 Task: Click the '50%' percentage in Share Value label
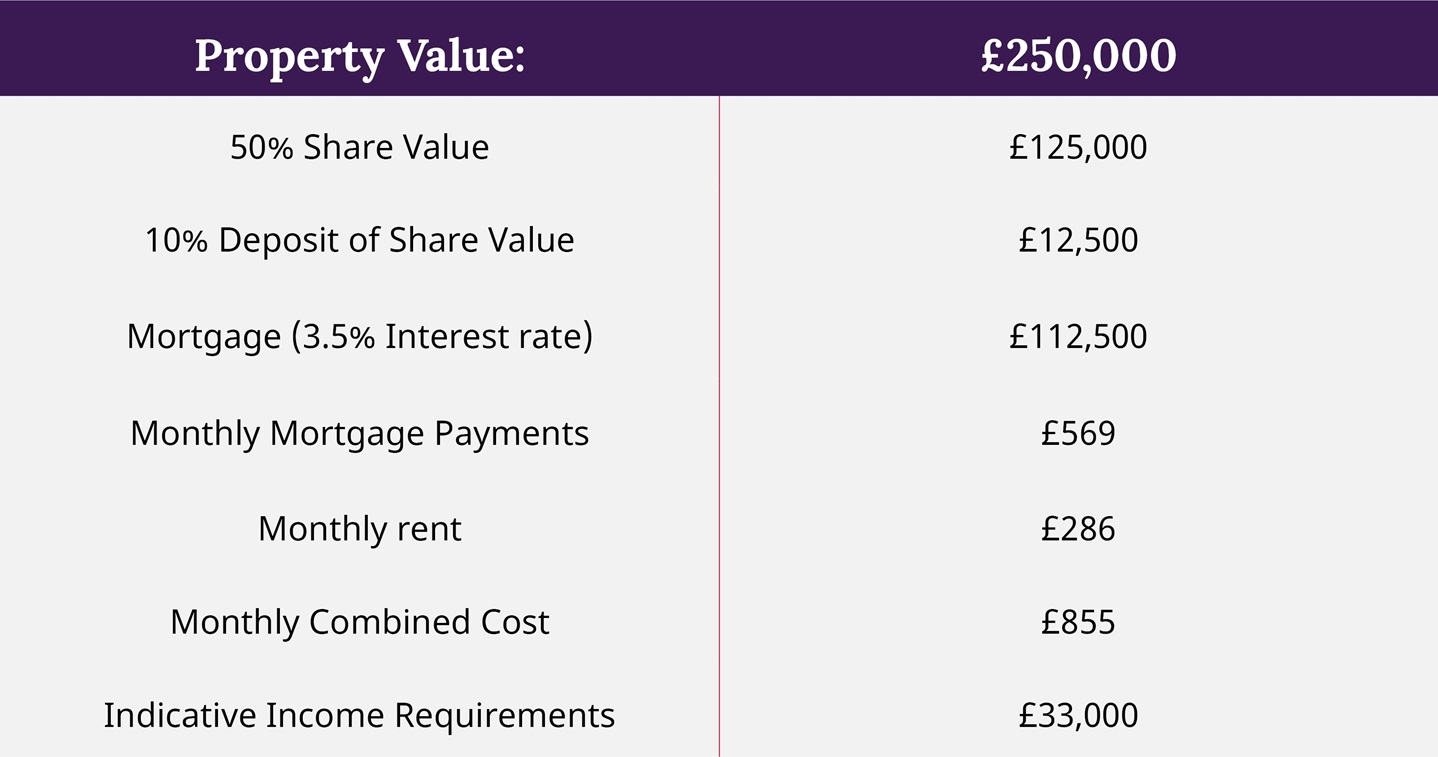point(262,147)
